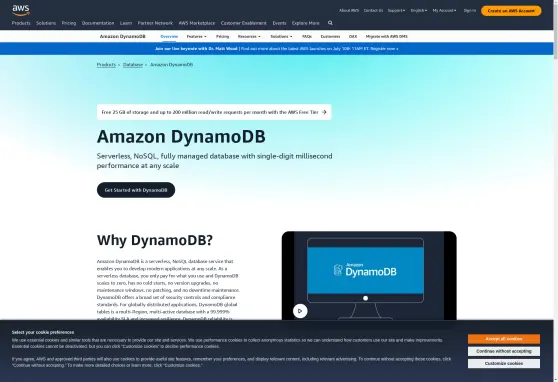Image resolution: width=558 pixels, height=382 pixels.
Task: Click the DynamoDB video thumbnail
Action: click(x=369, y=276)
